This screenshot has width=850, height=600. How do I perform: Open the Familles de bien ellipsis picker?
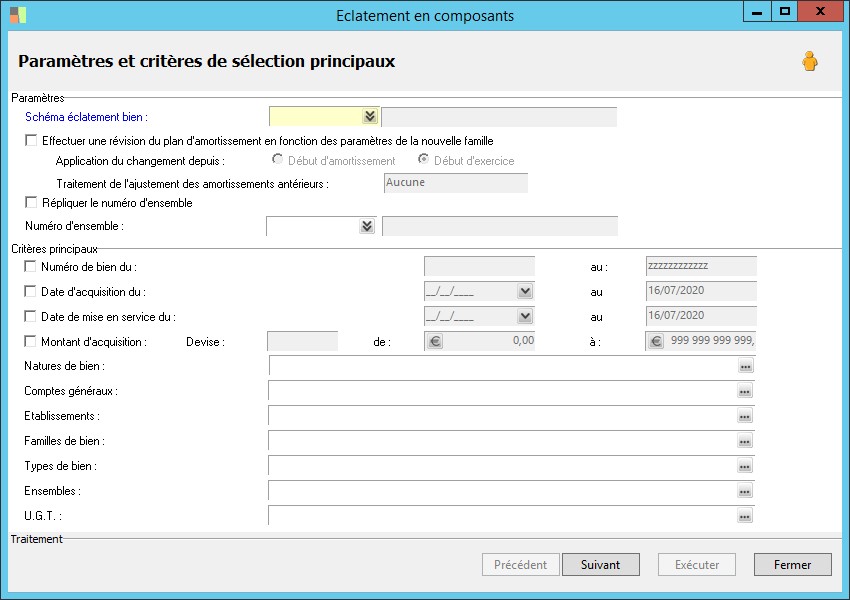[745, 442]
